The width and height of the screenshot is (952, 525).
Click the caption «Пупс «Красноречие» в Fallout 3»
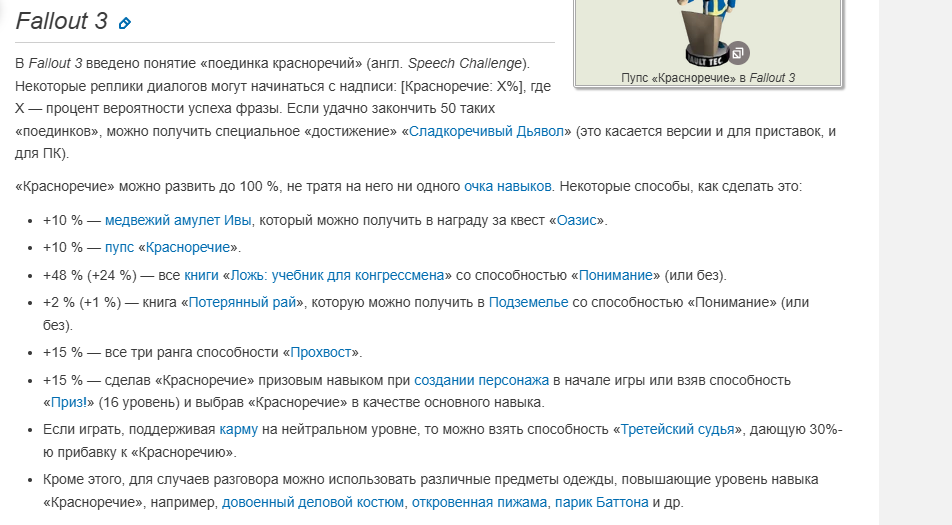708,78
